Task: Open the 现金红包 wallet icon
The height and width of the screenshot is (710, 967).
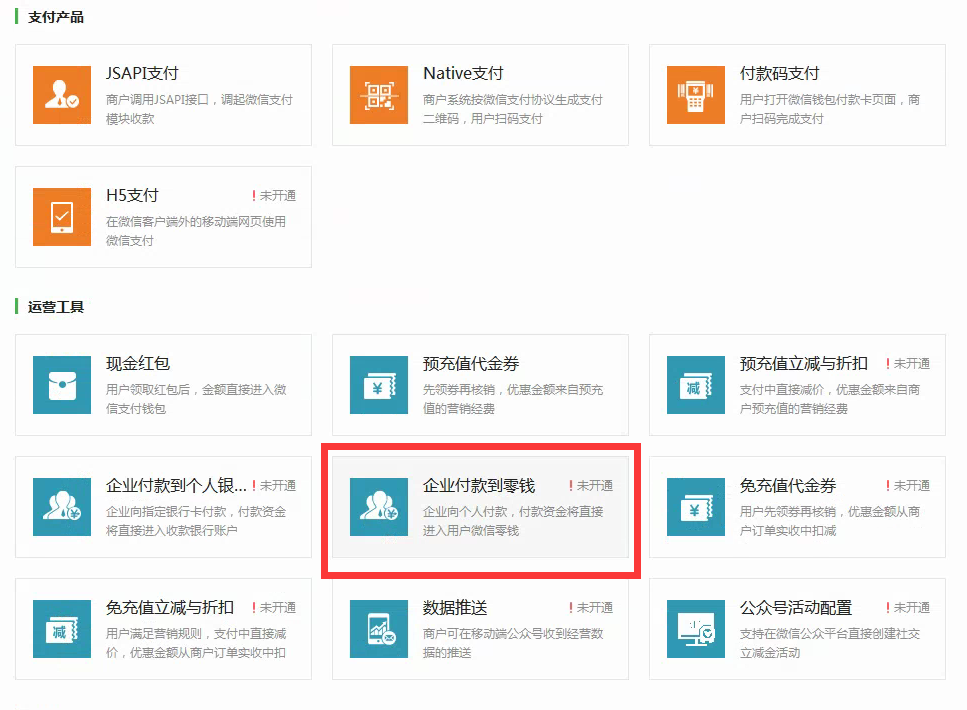Action: pyautogui.click(x=61, y=385)
